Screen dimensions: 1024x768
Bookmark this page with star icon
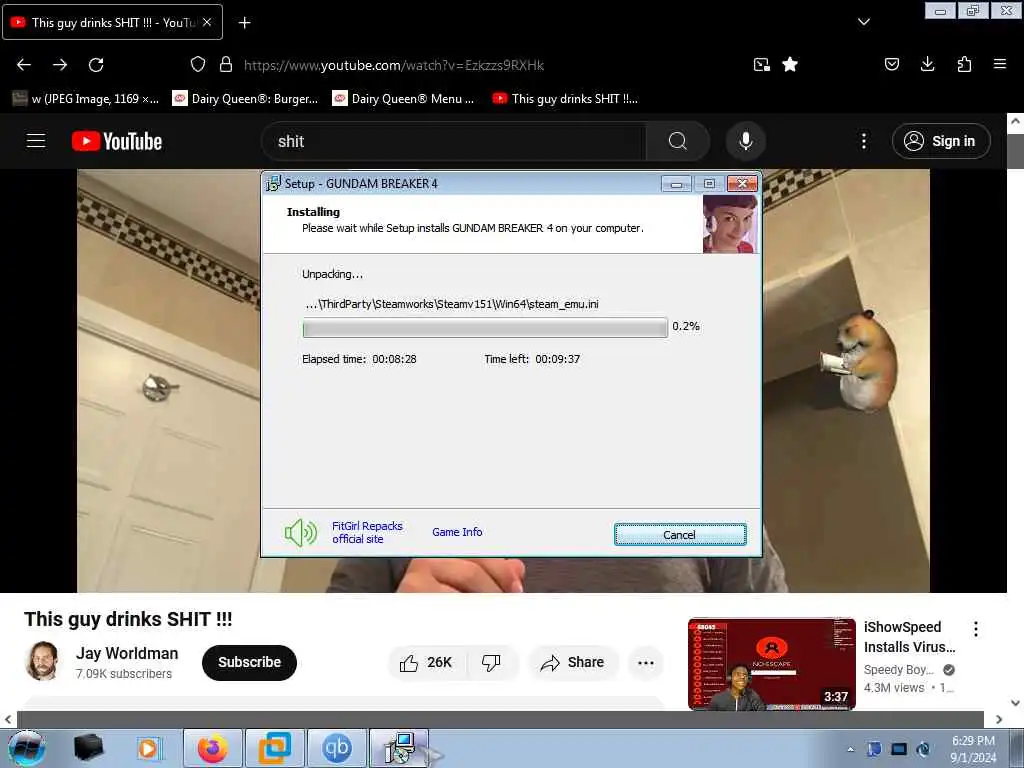pos(790,65)
